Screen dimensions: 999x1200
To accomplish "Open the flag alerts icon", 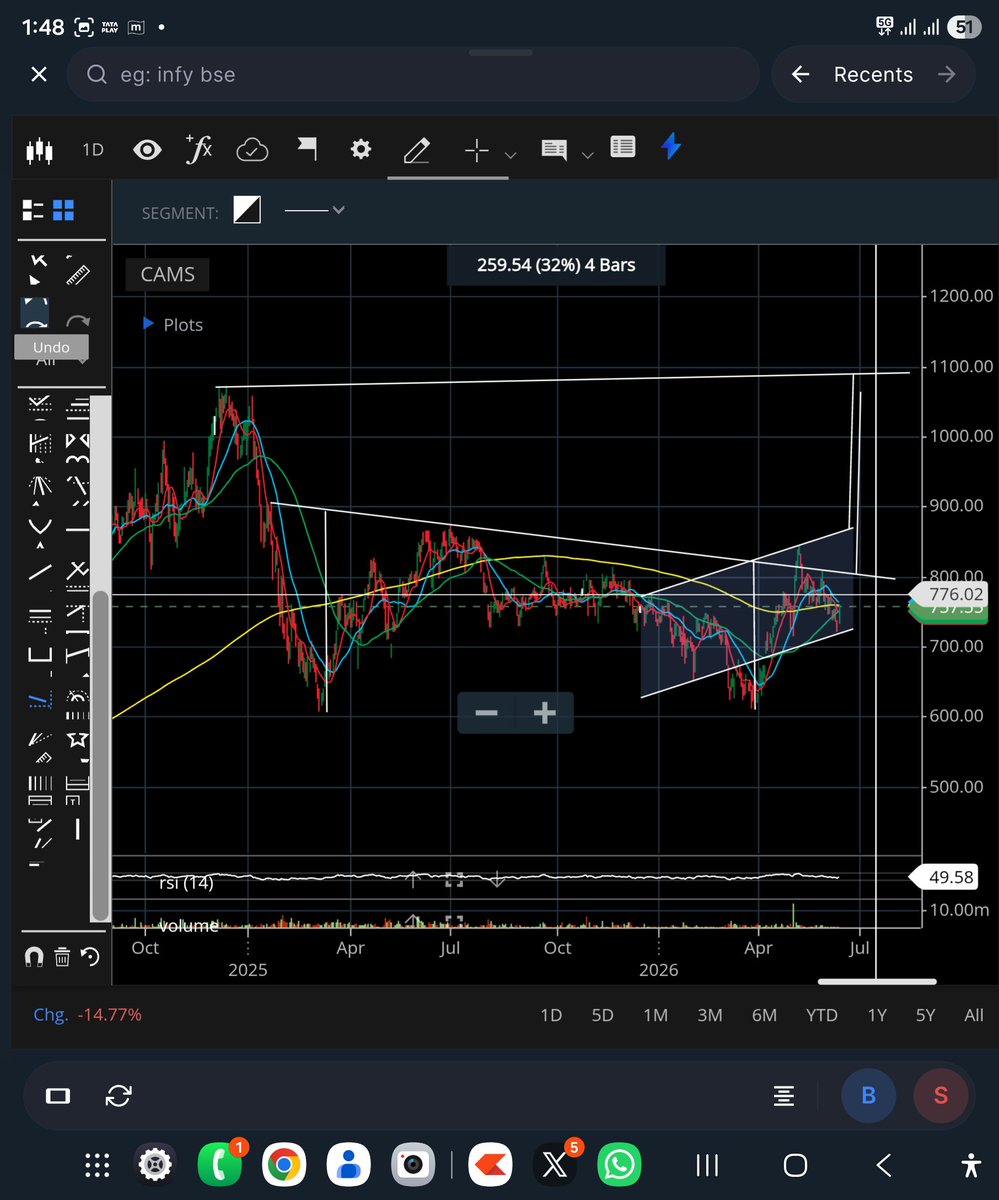I will click(x=307, y=150).
